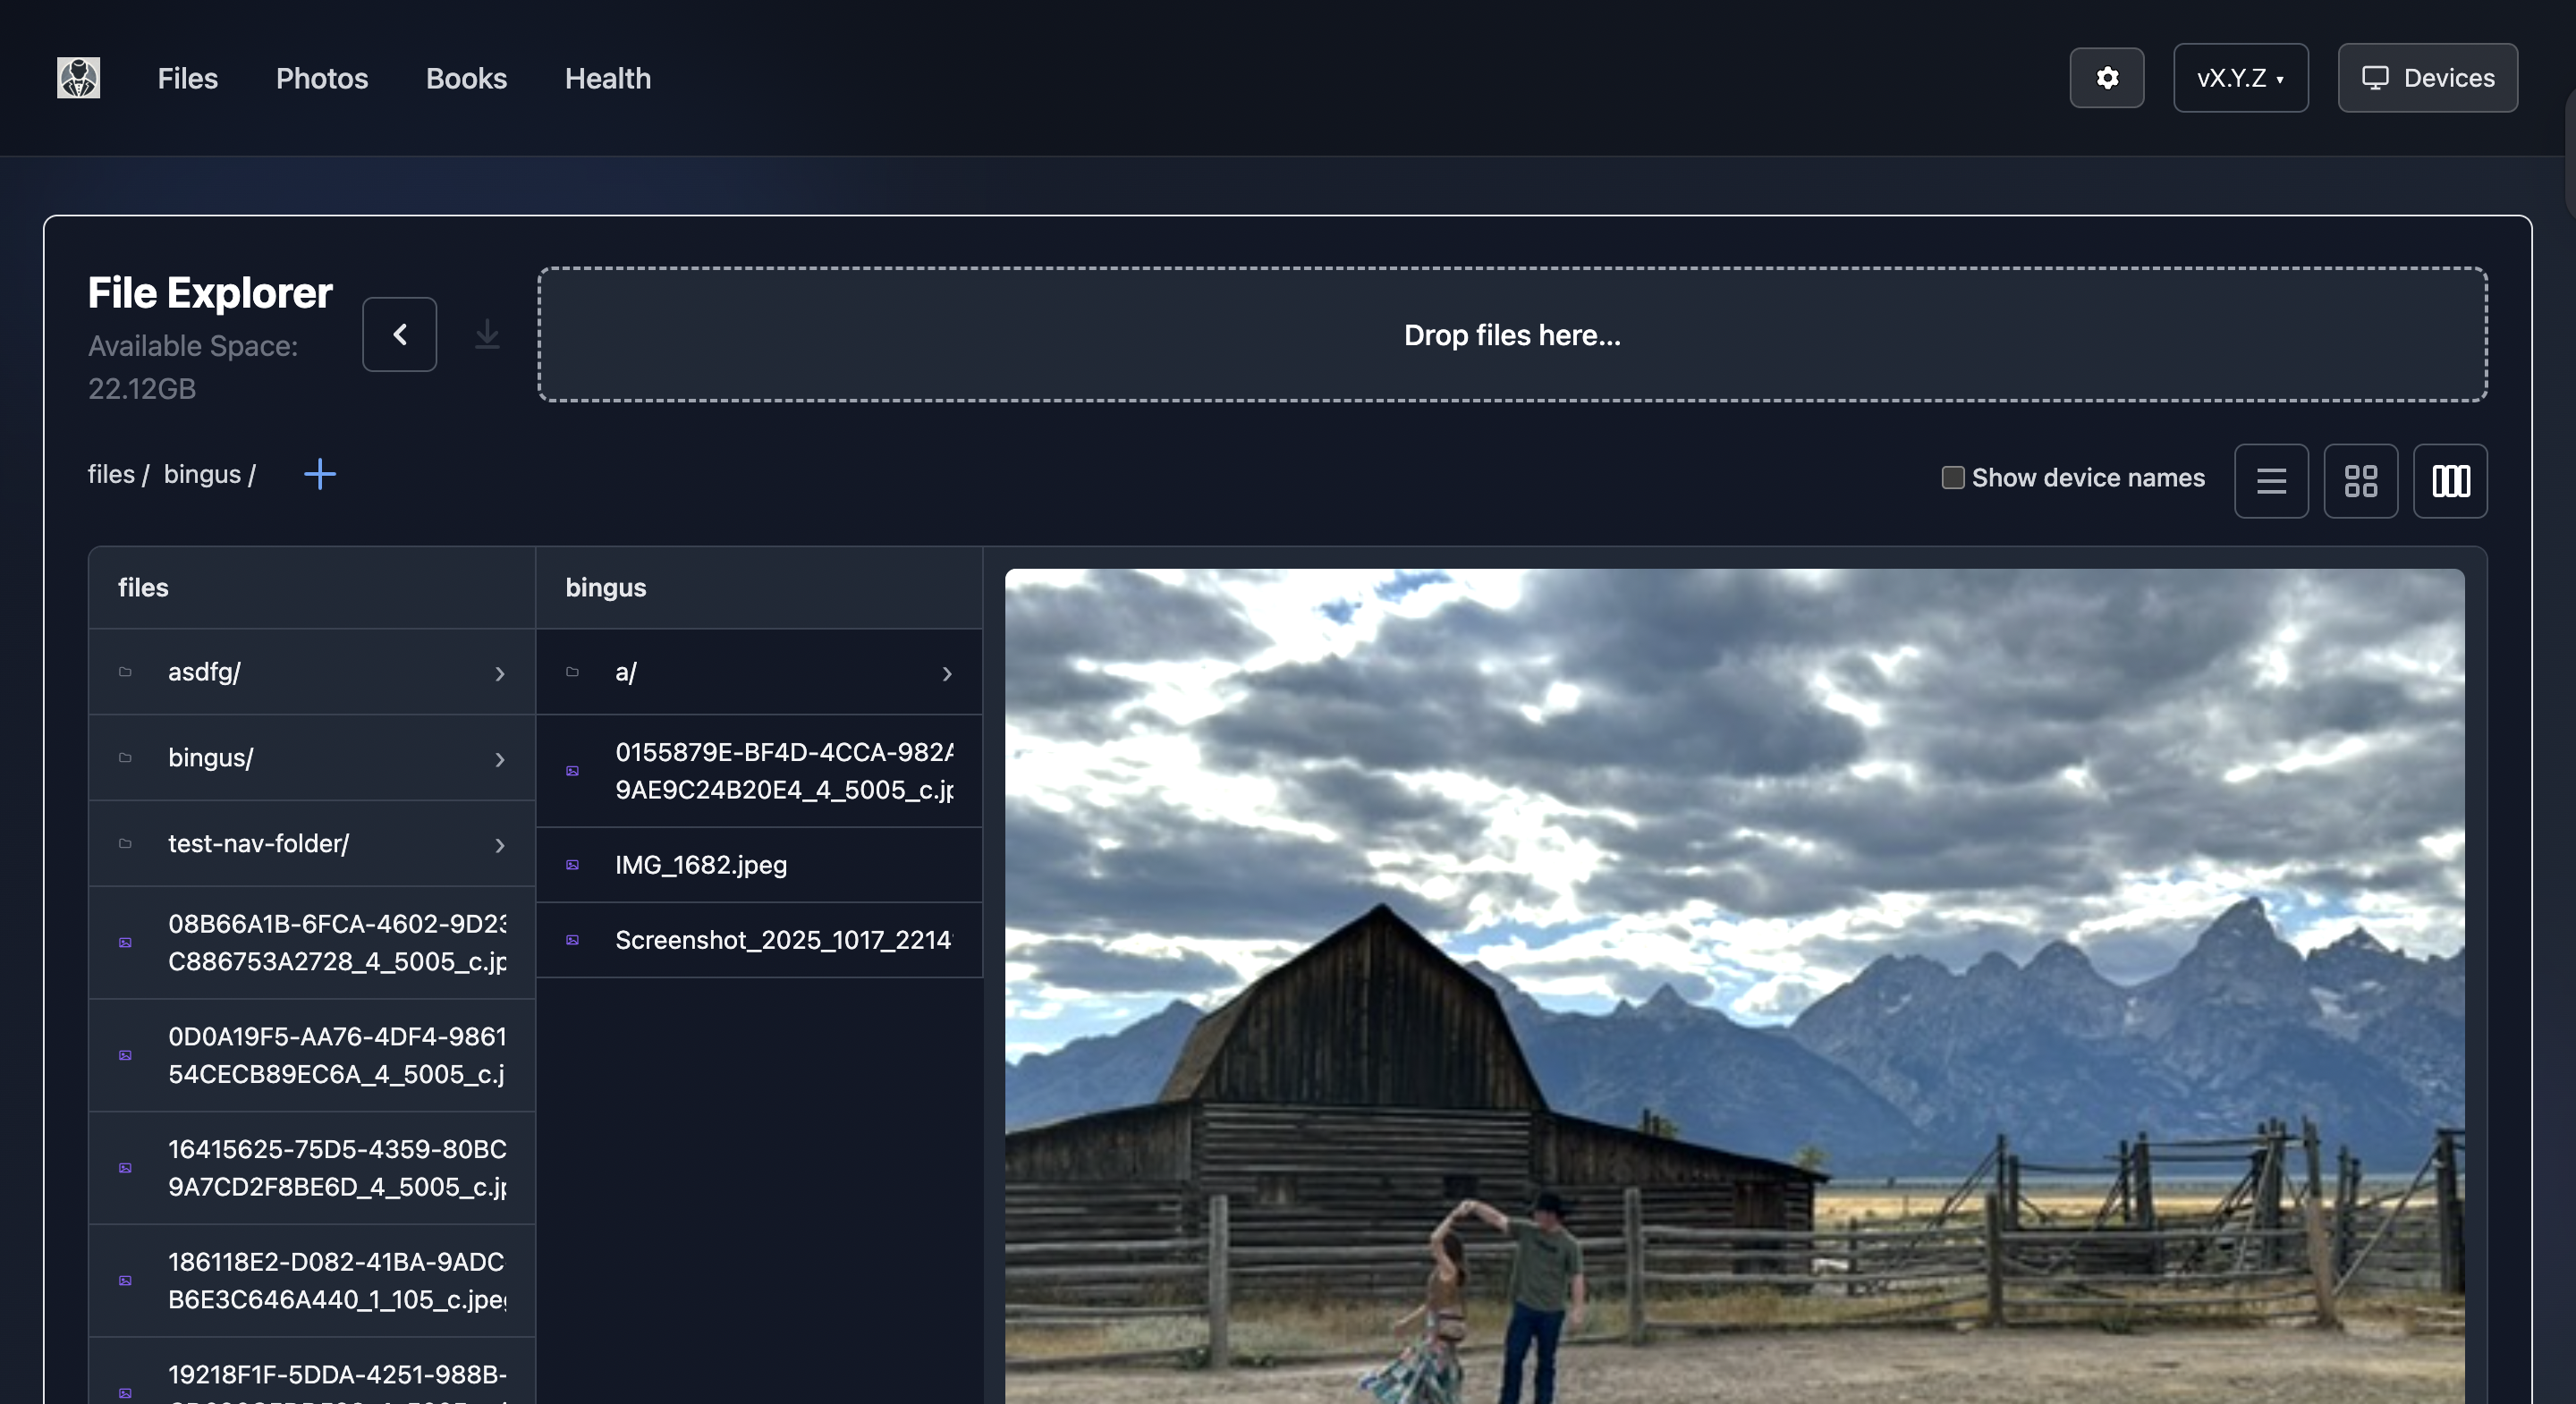Screen dimensions: 2576x1404
Task: Expand the a/ folder chevron
Action: [947, 673]
